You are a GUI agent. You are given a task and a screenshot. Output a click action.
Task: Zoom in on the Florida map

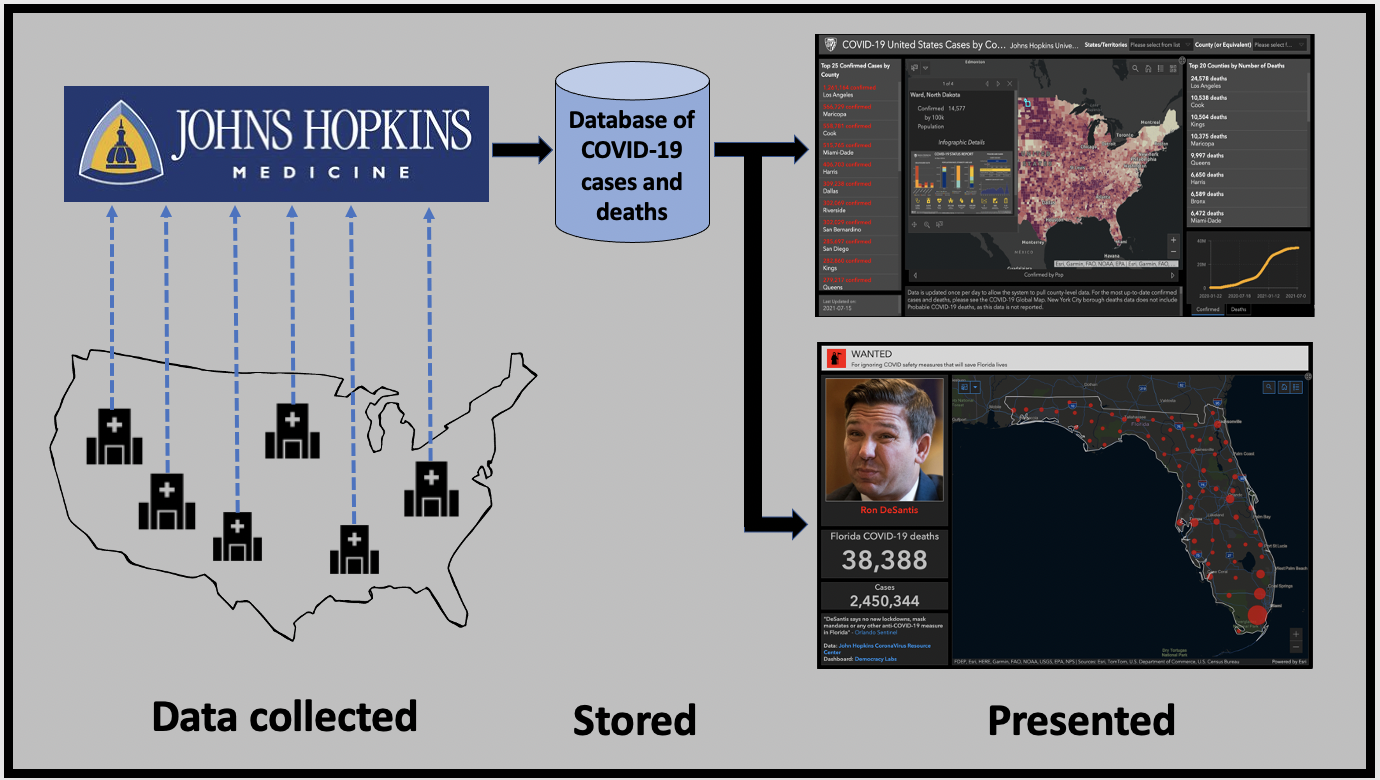click(x=1296, y=634)
